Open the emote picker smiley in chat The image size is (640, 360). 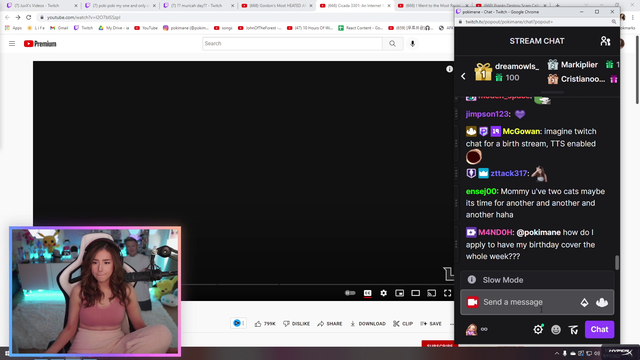coord(556,329)
